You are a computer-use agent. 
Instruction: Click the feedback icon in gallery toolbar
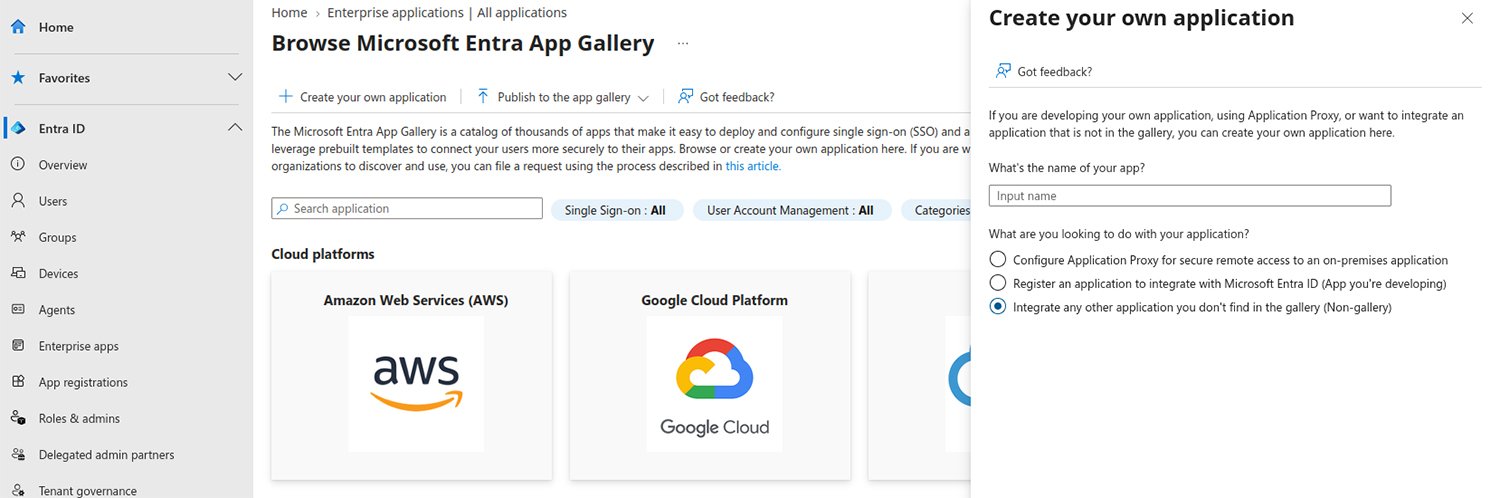pos(685,97)
